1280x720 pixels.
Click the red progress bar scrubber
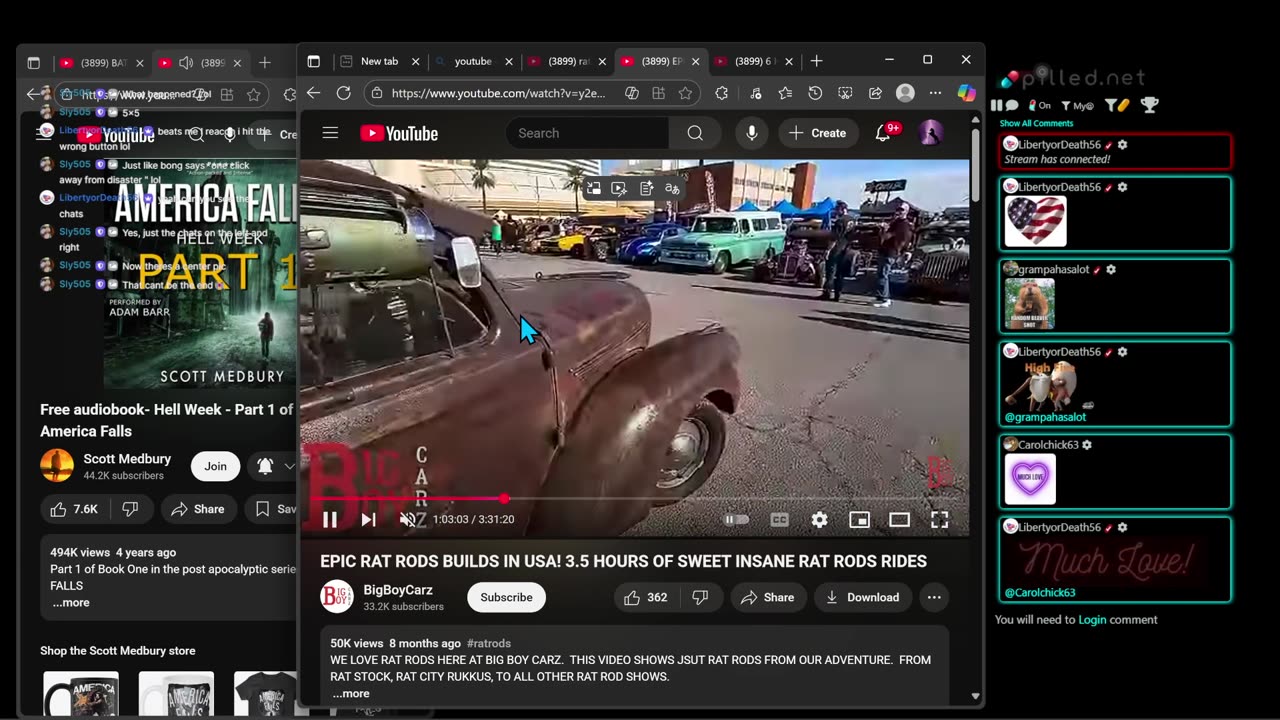click(x=504, y=498)
